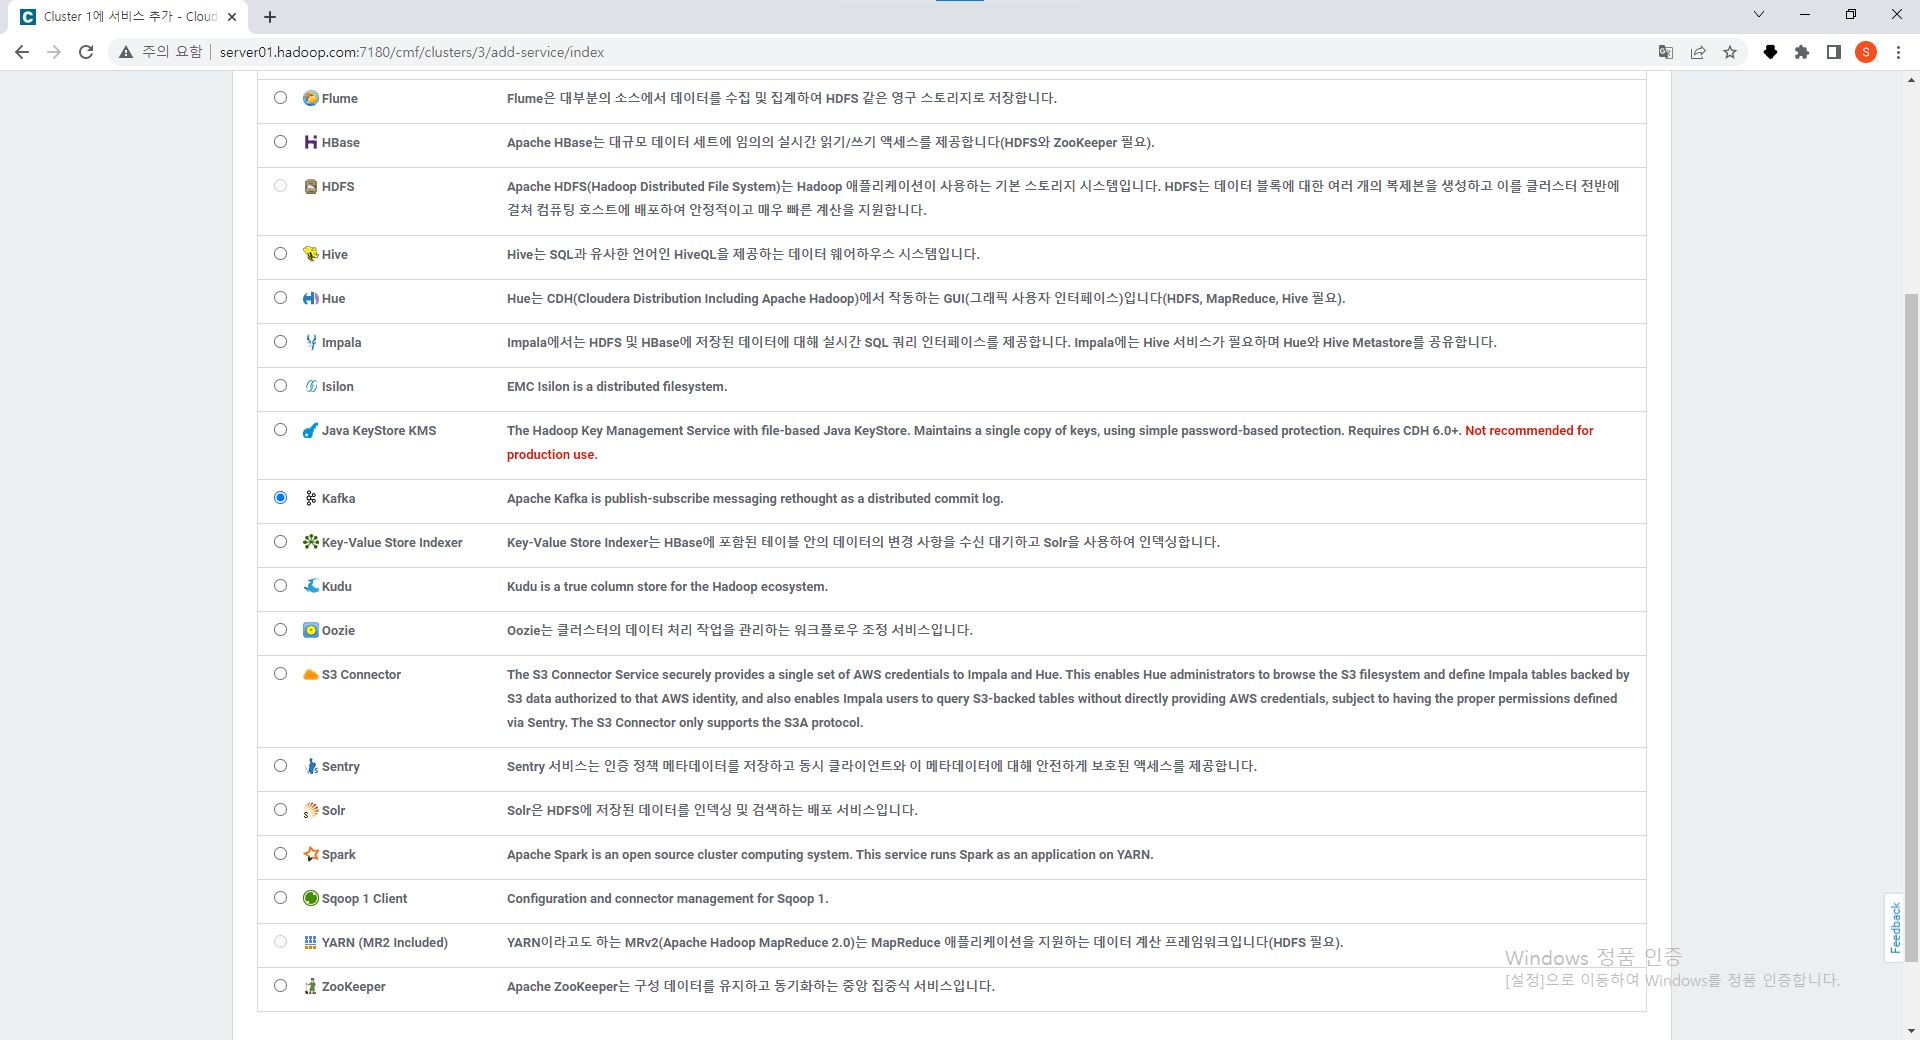Click the S3 Connector label
The width and height of the screenshot is (1920, 1040).
click(361, 674)
